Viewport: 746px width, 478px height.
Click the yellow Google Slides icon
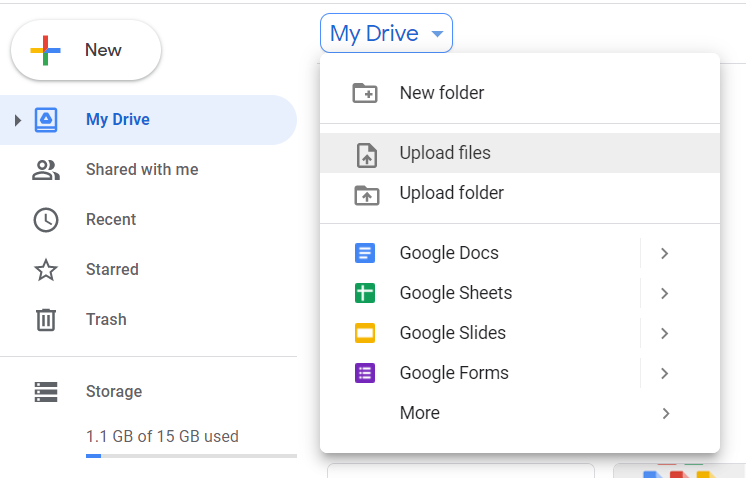coord(365,333)
